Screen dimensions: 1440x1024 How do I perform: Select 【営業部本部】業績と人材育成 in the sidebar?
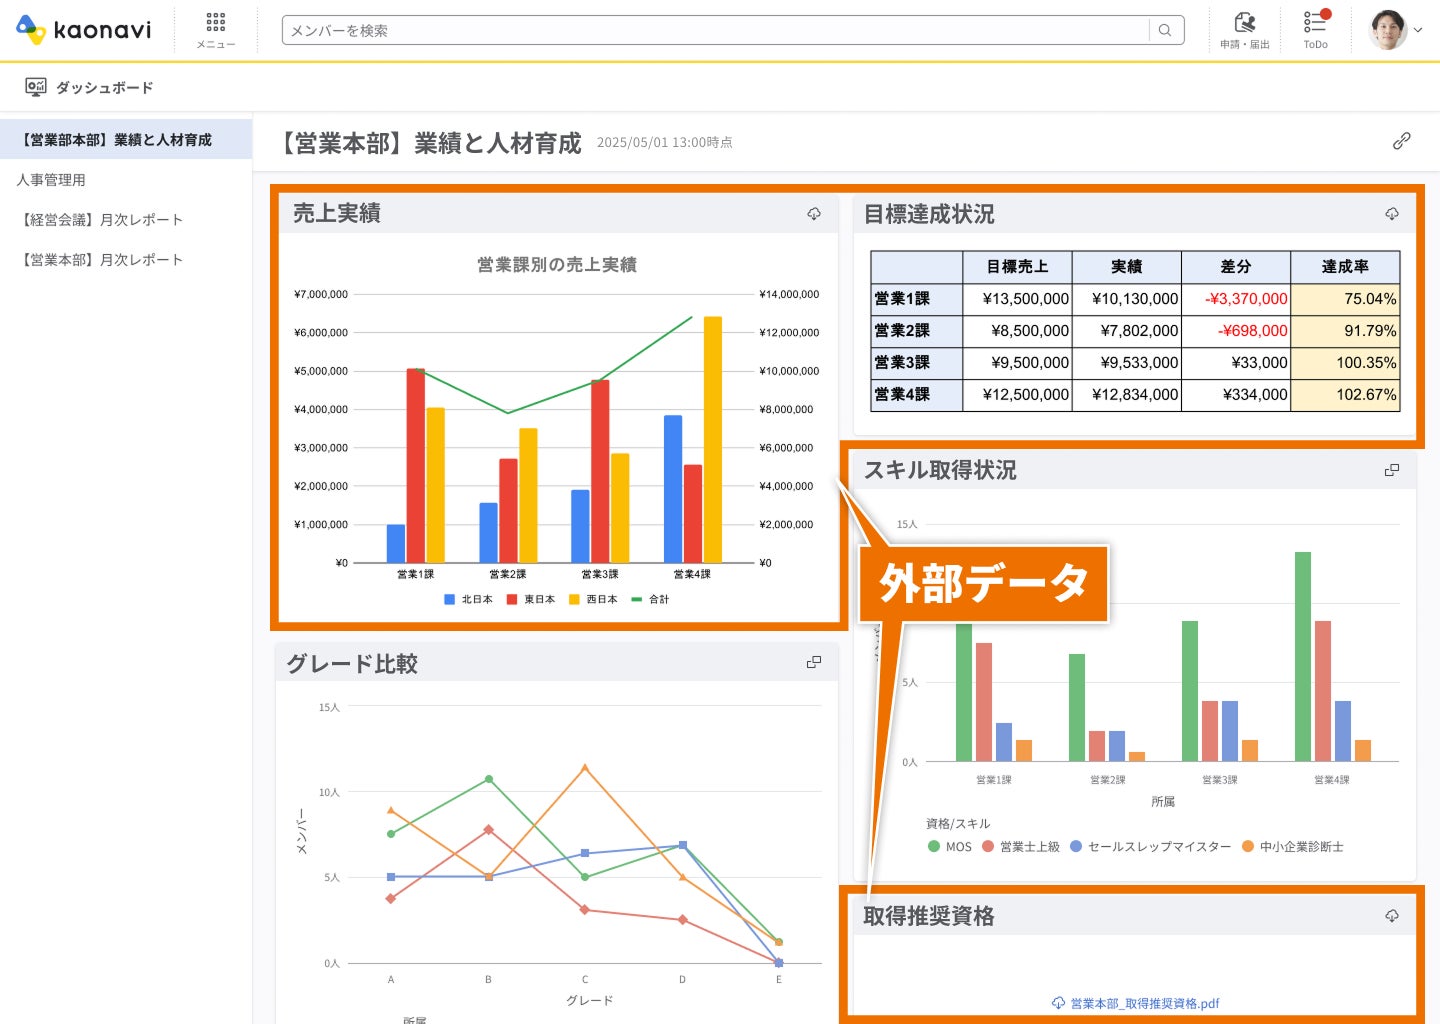pos(126,140)
